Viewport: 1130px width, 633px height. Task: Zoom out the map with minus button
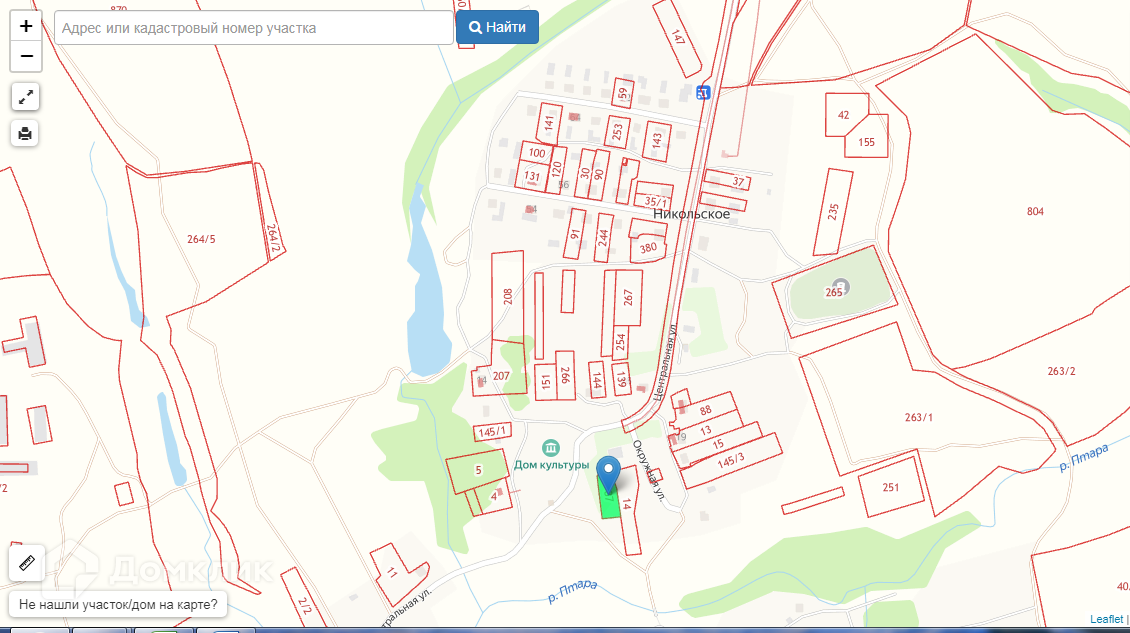coord(26,56)
